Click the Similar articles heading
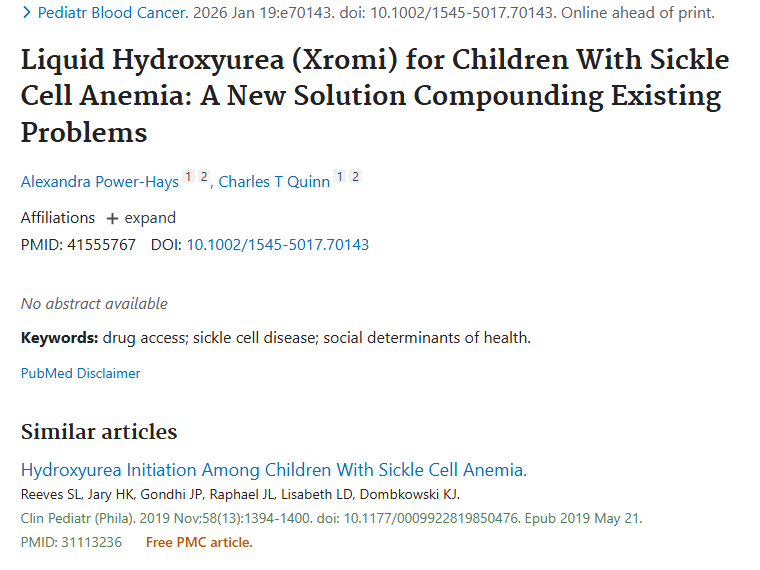The image size is (760, 570). (99, 432)
